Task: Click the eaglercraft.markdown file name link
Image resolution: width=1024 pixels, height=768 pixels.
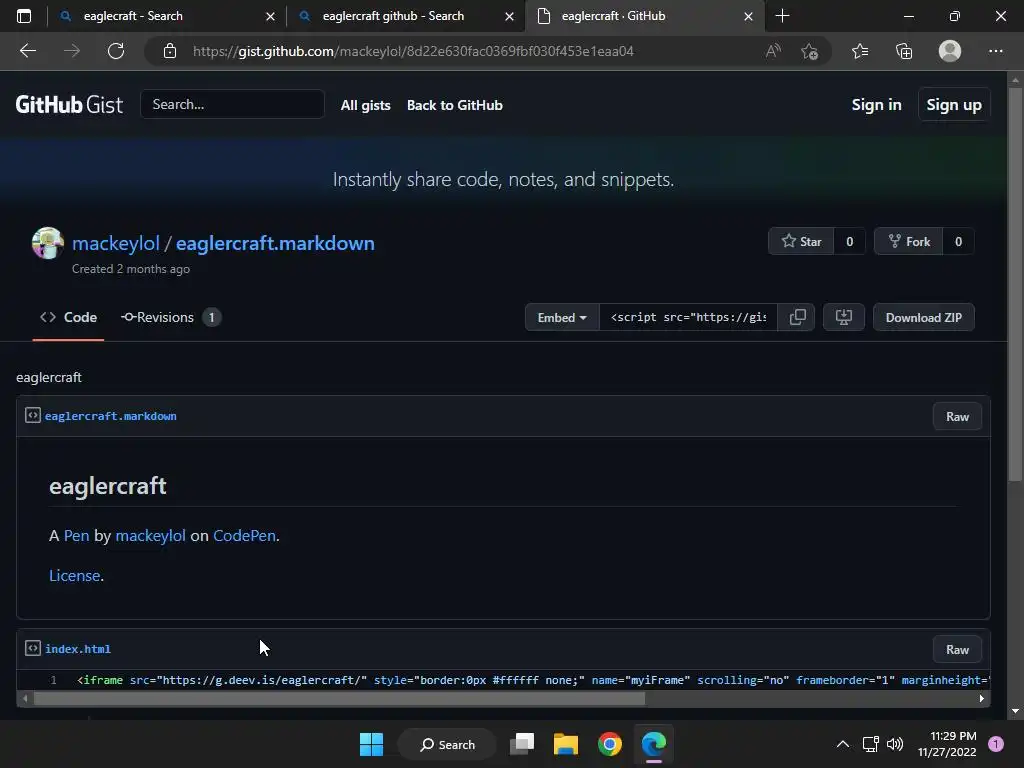Action: (110, 416)
